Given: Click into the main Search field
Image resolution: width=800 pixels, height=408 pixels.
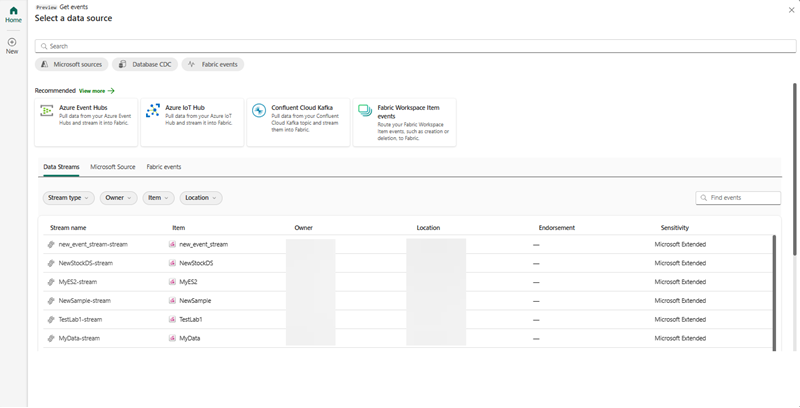Looking at the screenshot, I should point(415,46).
